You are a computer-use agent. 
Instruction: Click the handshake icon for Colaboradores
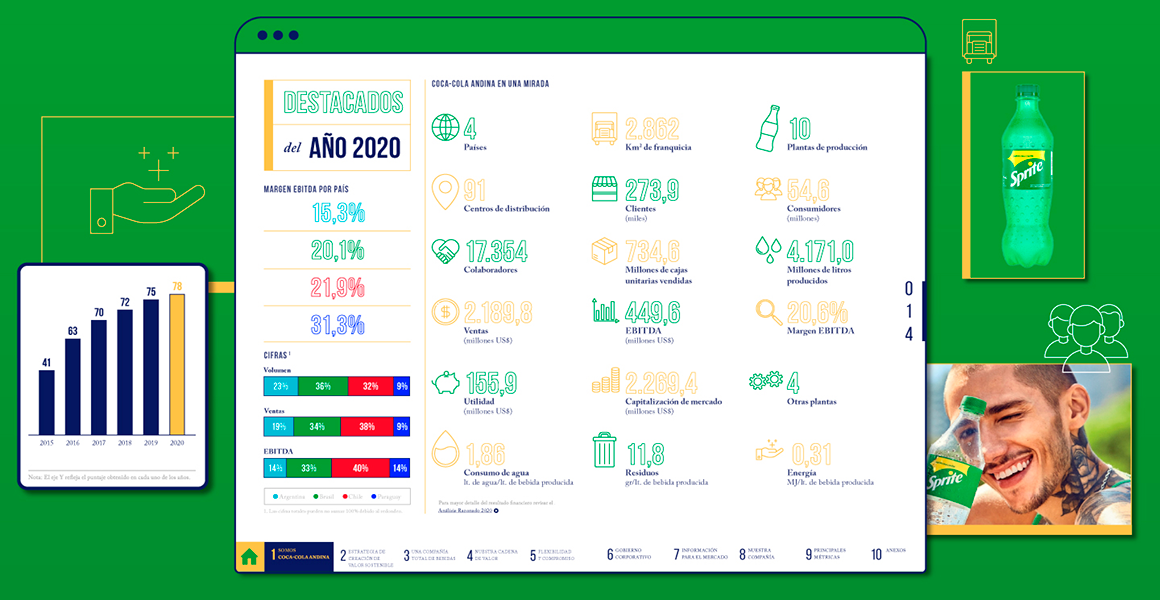pyautogui.click(x=445, y=252)
